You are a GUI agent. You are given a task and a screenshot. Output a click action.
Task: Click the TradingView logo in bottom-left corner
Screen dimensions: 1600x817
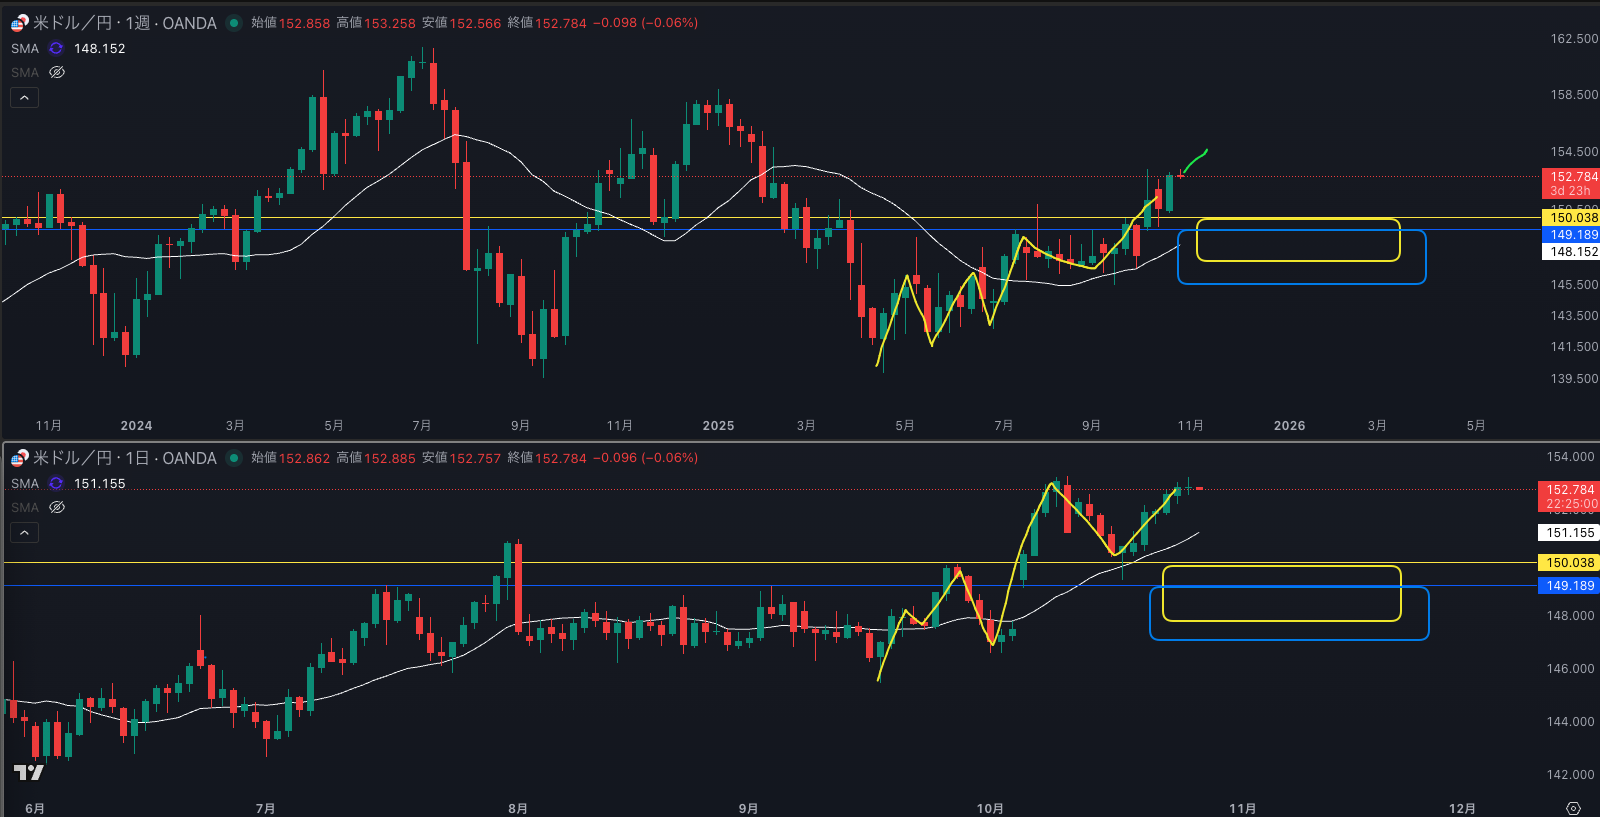click(x=28, y=772)
